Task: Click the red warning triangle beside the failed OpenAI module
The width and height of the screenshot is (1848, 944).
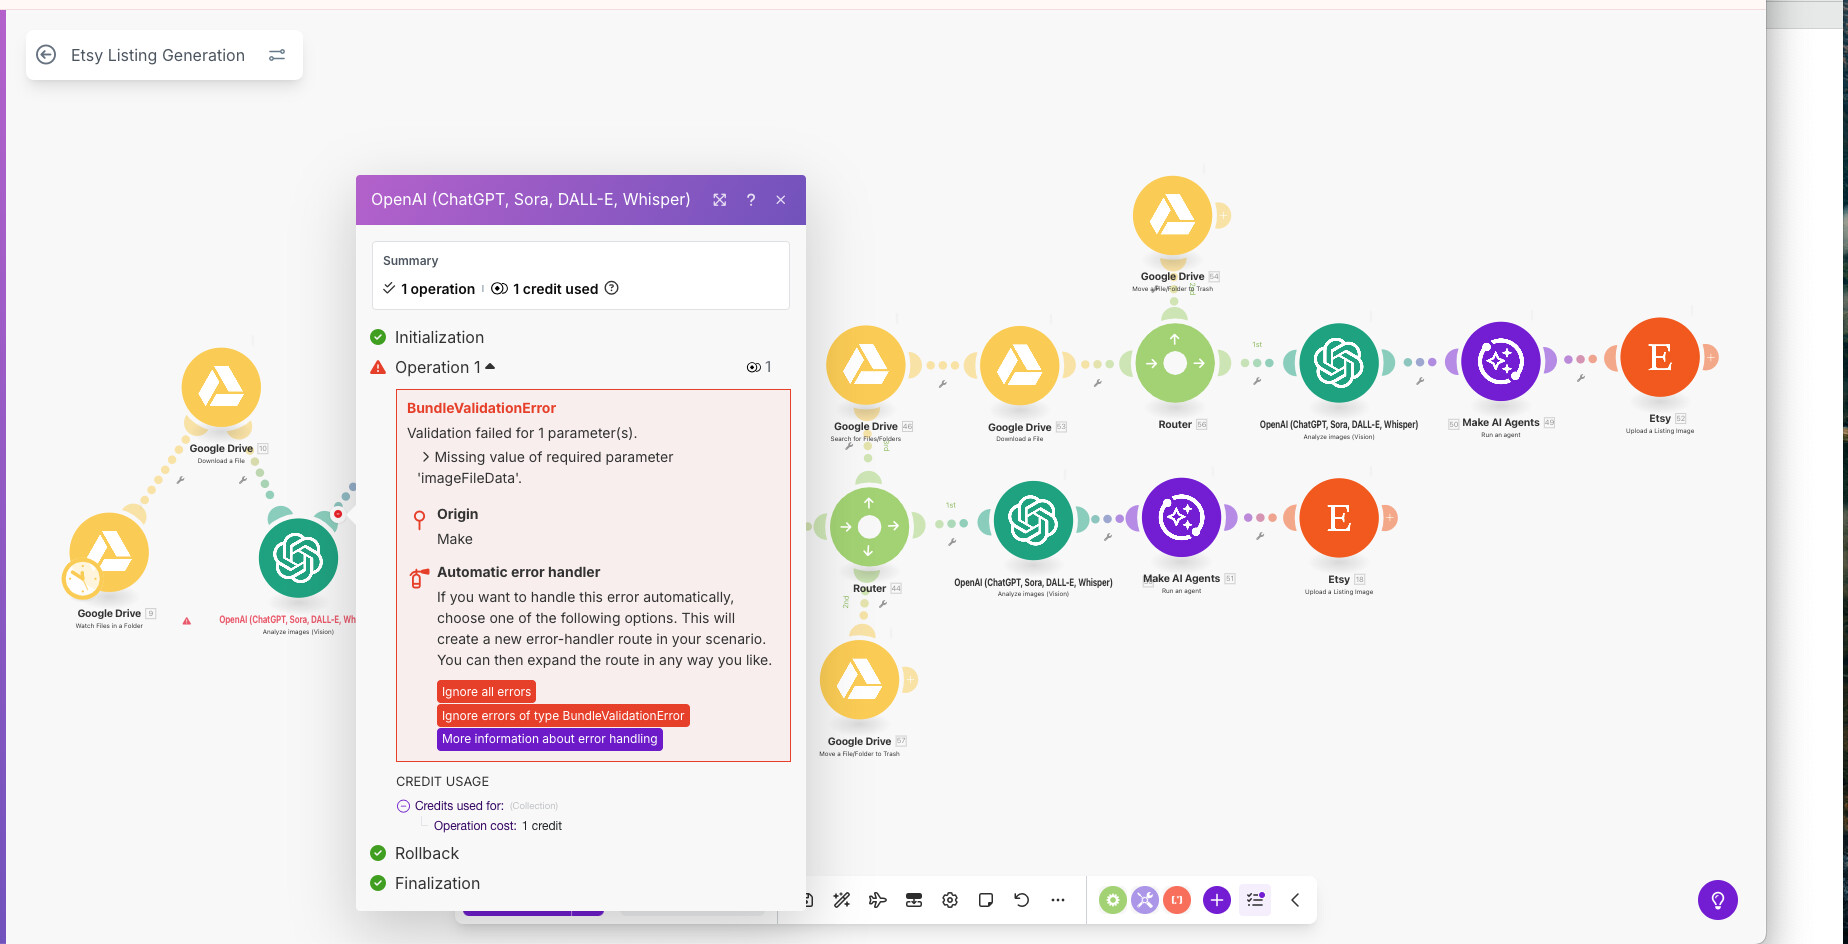Action: [x=186, y=621]
